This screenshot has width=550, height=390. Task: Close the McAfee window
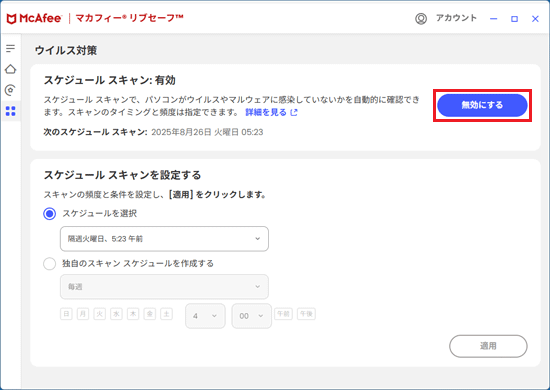[x=535, y=19]
